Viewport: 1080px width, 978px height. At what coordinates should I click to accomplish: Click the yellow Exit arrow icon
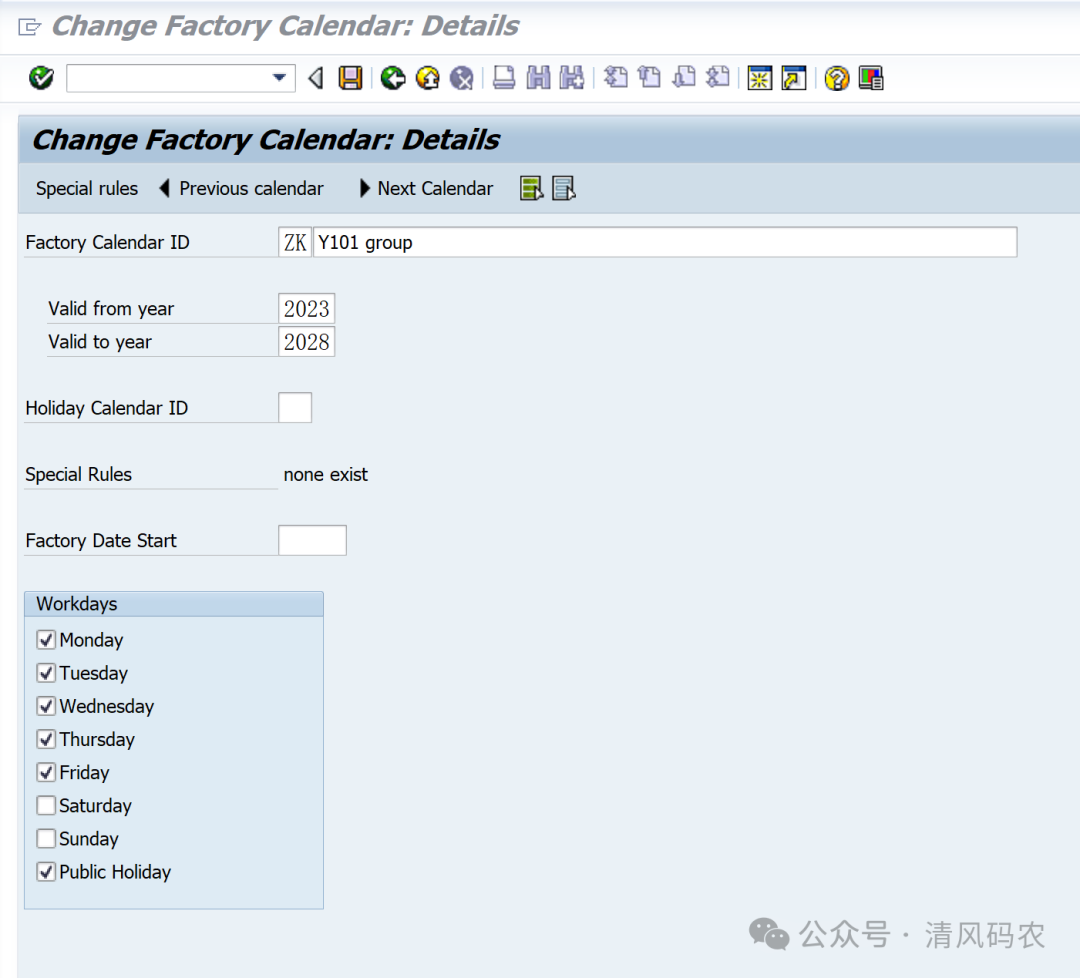point(427,78)
